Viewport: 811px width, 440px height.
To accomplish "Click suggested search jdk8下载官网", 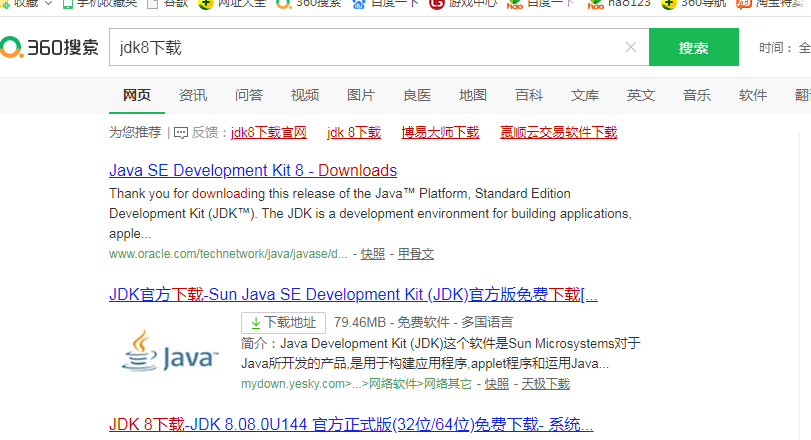I will tap(268, 133).
